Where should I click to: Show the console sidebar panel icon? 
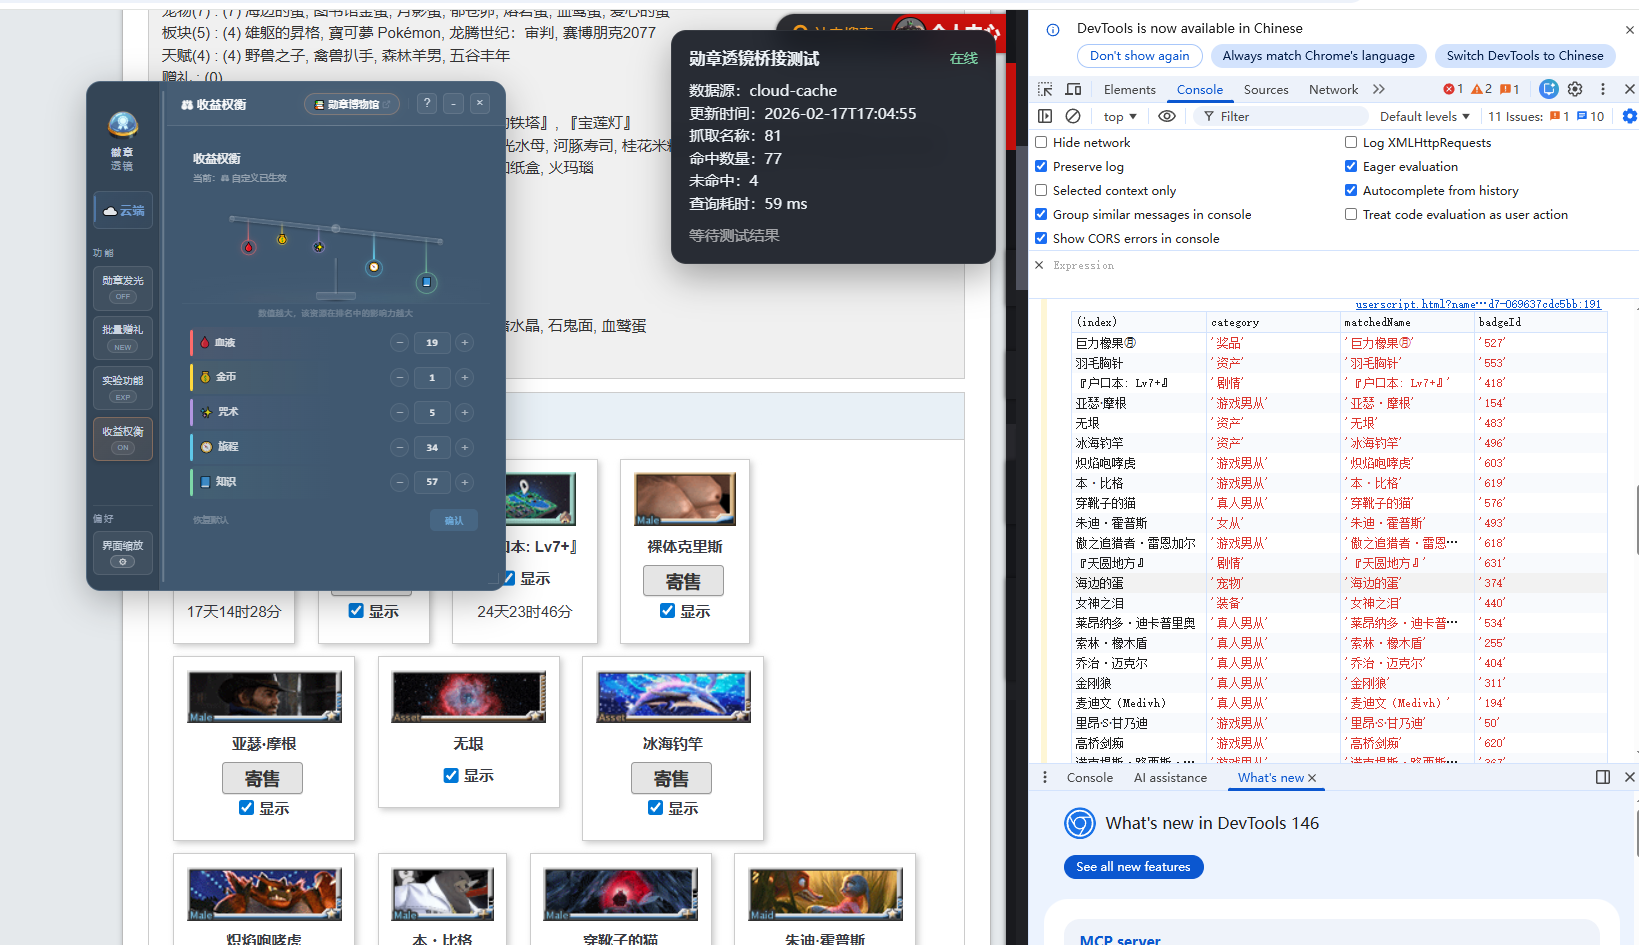click(x=1045, y=116)
